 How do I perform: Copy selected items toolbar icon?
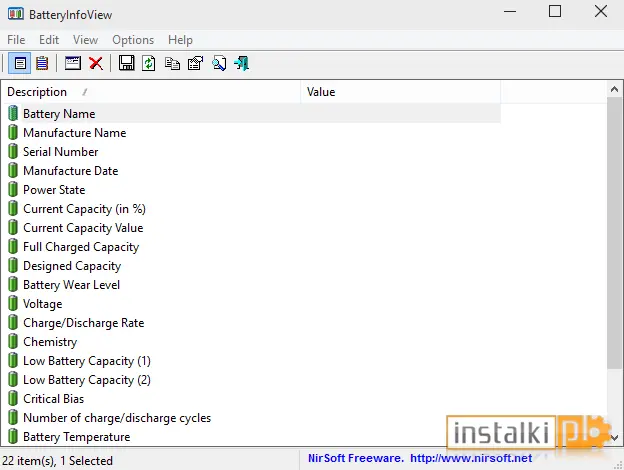click(172, 64)
